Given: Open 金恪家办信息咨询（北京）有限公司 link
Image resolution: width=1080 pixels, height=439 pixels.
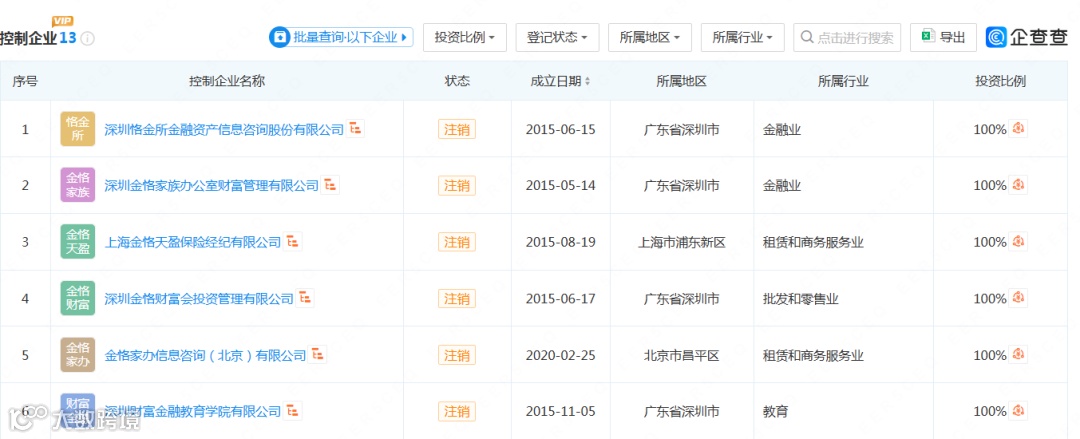Looking at the screenshot, I should pyautogui.click(x=205, y=356).
